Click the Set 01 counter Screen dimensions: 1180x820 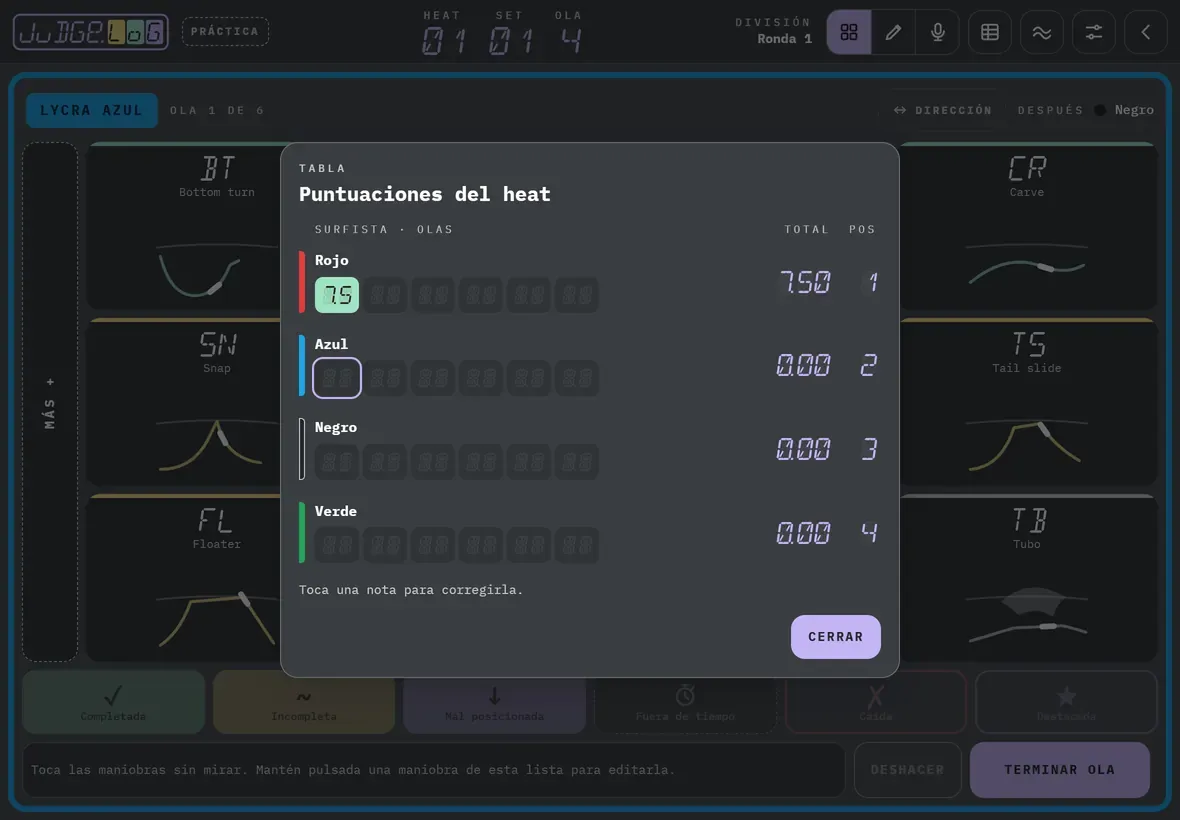[x=510, y=32]
